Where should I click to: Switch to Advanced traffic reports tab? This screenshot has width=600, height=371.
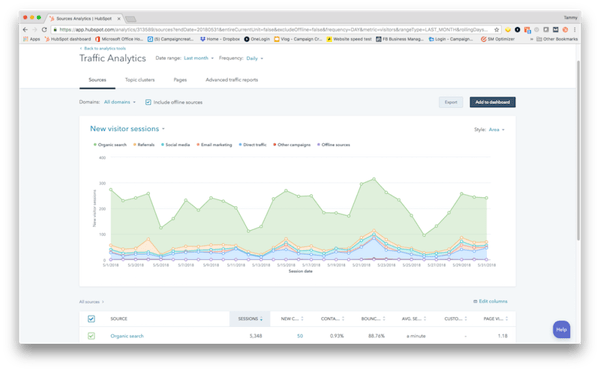tap(232, 80)
